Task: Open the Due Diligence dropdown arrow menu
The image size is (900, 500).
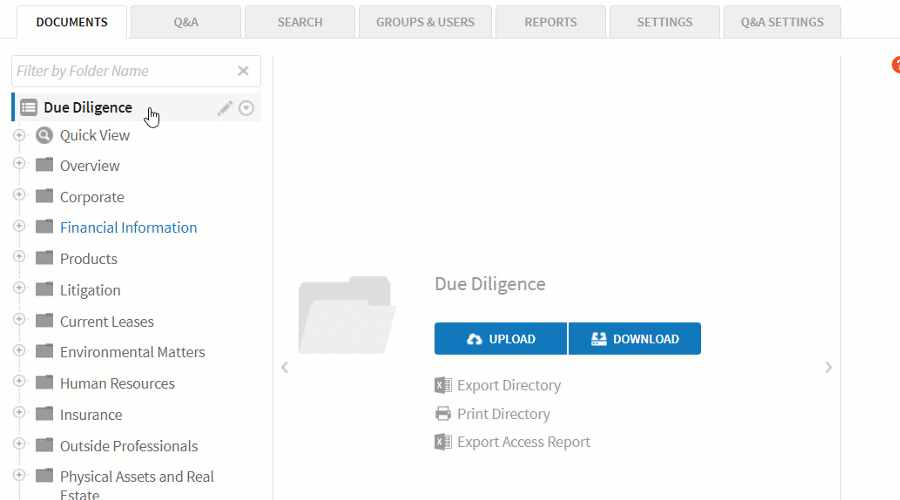Action: (246, 108)
